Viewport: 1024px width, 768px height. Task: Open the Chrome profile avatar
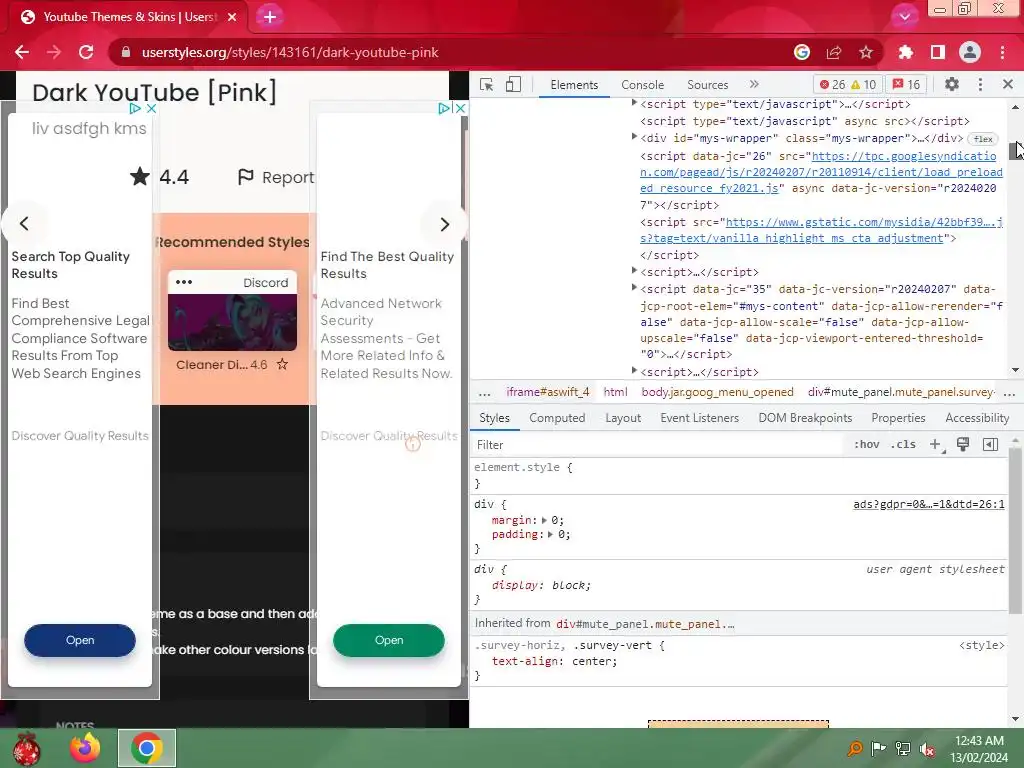pyautogui.click(x=970, y=52)
